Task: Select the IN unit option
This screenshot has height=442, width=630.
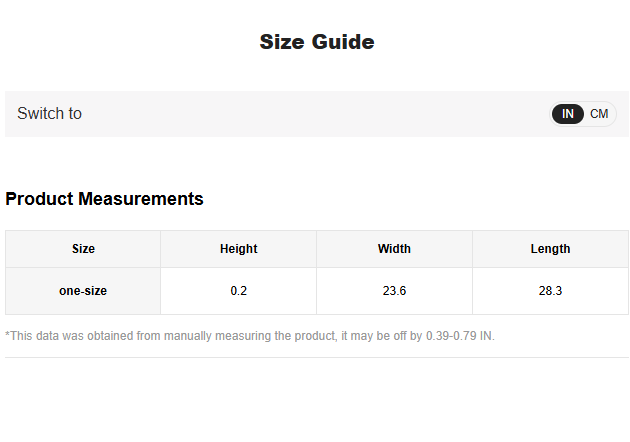Action: pos(567,114)
